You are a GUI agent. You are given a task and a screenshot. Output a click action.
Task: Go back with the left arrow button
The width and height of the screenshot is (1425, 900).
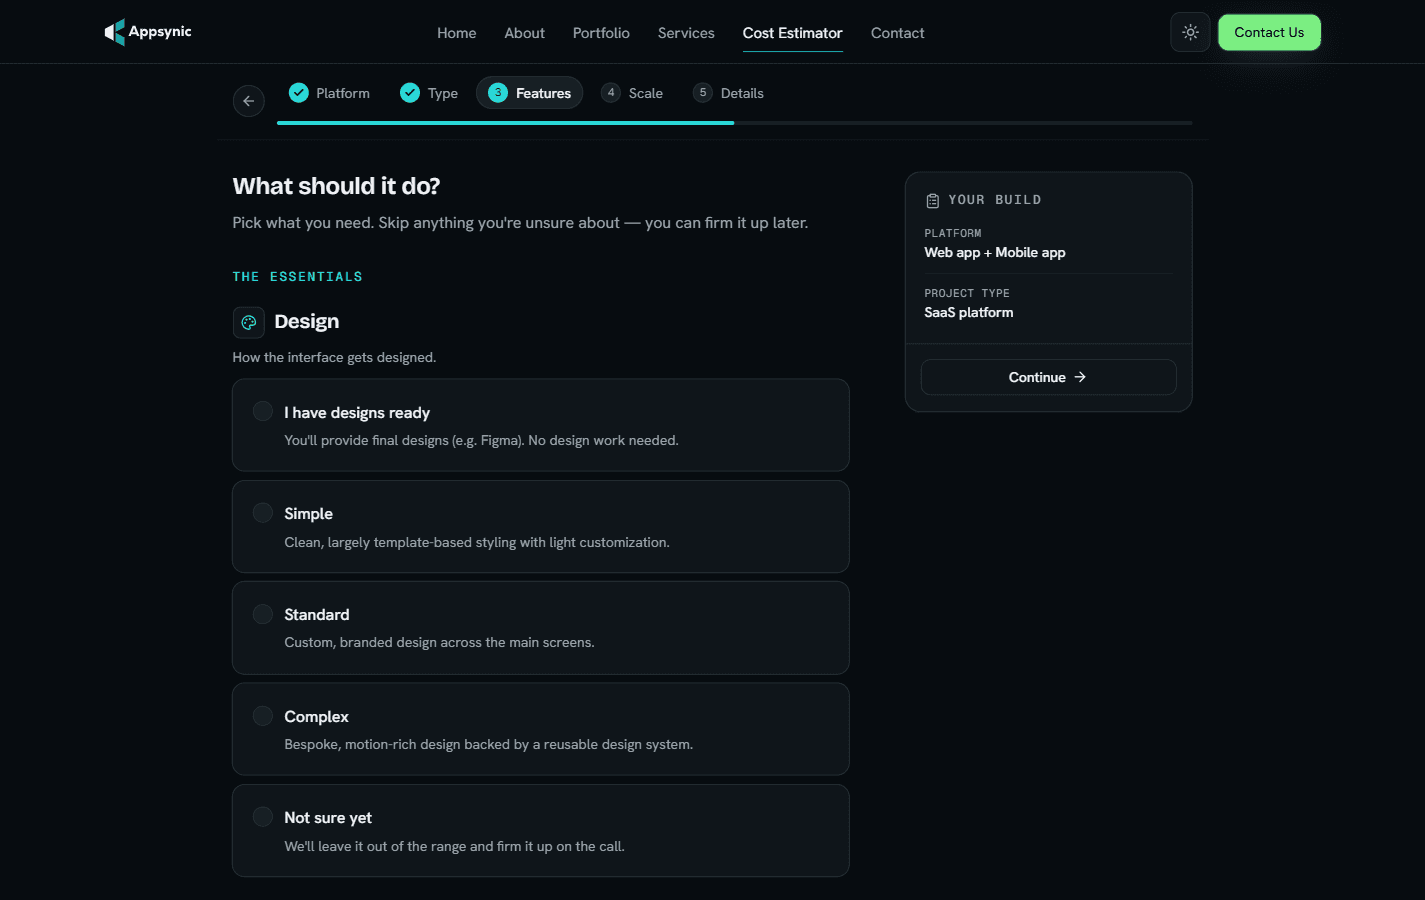point(249,101)
